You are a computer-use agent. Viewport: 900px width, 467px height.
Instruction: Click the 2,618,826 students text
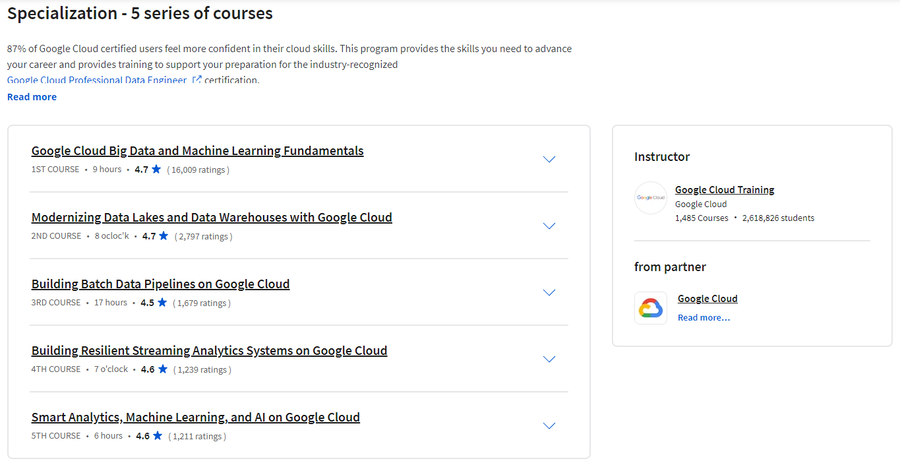tap(778, 218)
